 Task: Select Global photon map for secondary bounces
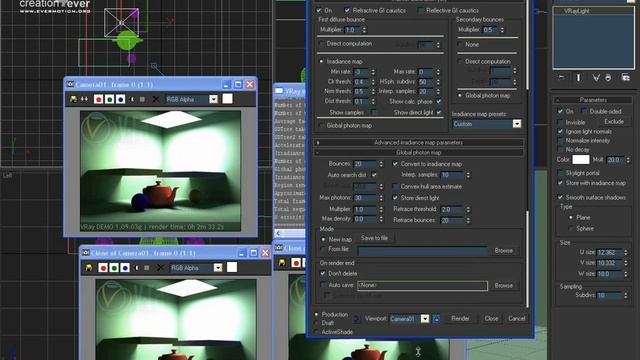coord(460,96)
